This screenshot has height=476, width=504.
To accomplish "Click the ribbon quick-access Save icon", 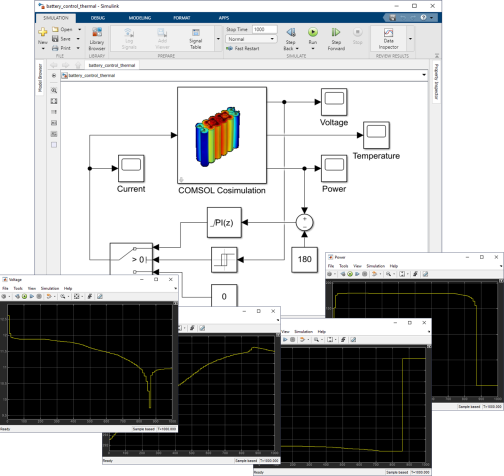I will coord(393,17).
